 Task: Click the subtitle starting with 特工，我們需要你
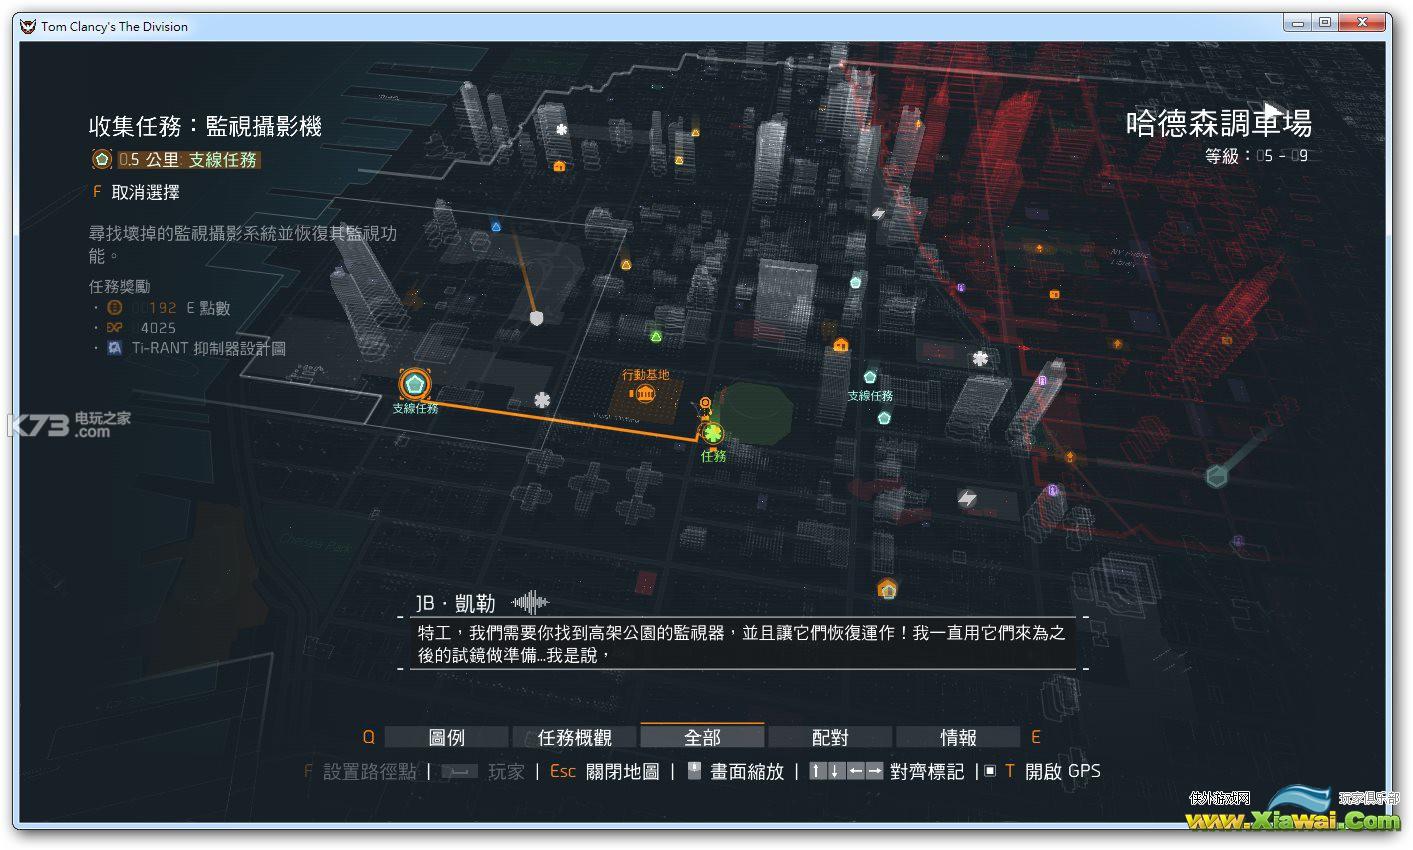[741, 644]
